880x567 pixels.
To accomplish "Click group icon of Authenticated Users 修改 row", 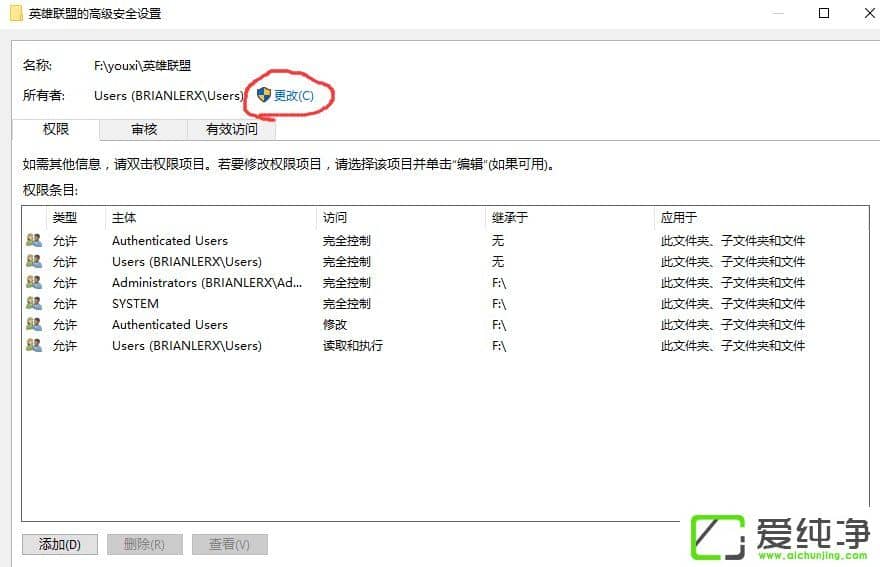I will tap(34, 324).
